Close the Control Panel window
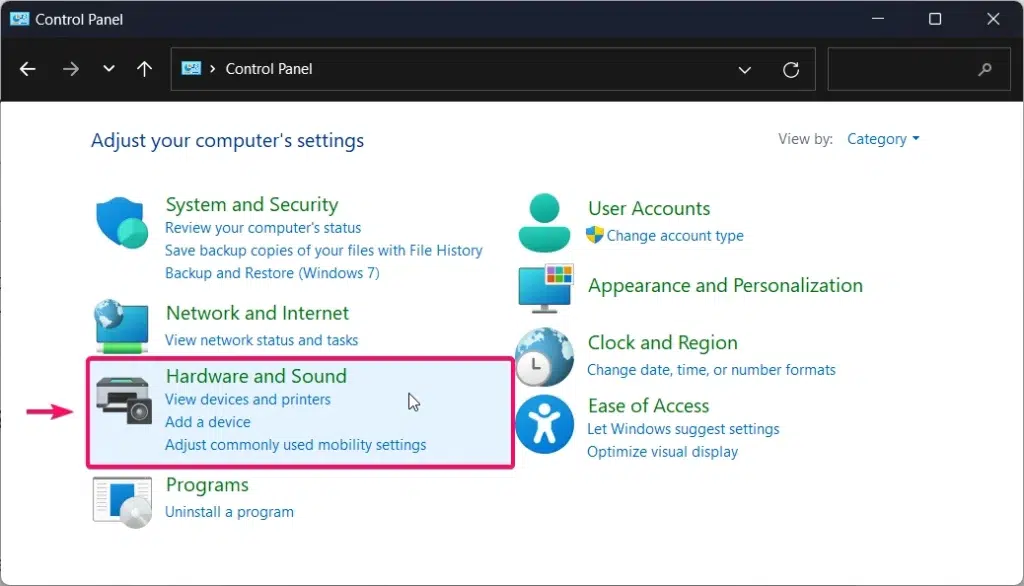 tap(993, 19)
